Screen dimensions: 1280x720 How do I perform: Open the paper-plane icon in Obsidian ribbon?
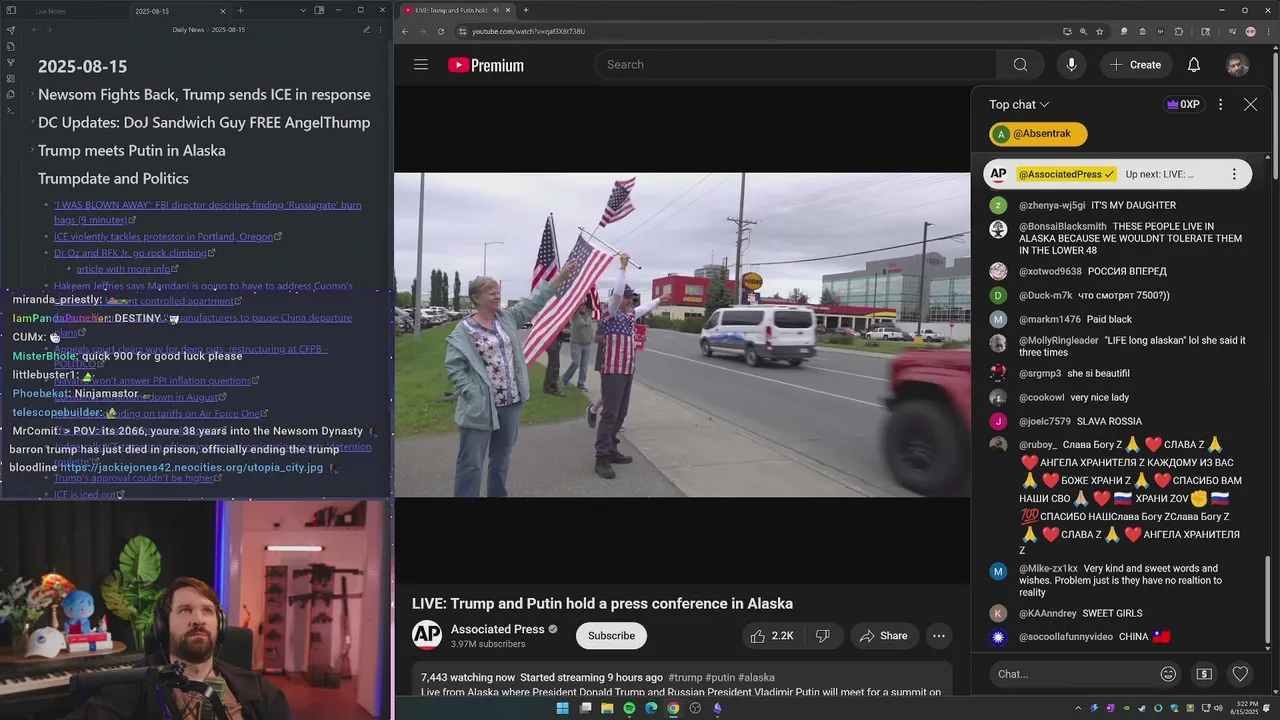11,30
